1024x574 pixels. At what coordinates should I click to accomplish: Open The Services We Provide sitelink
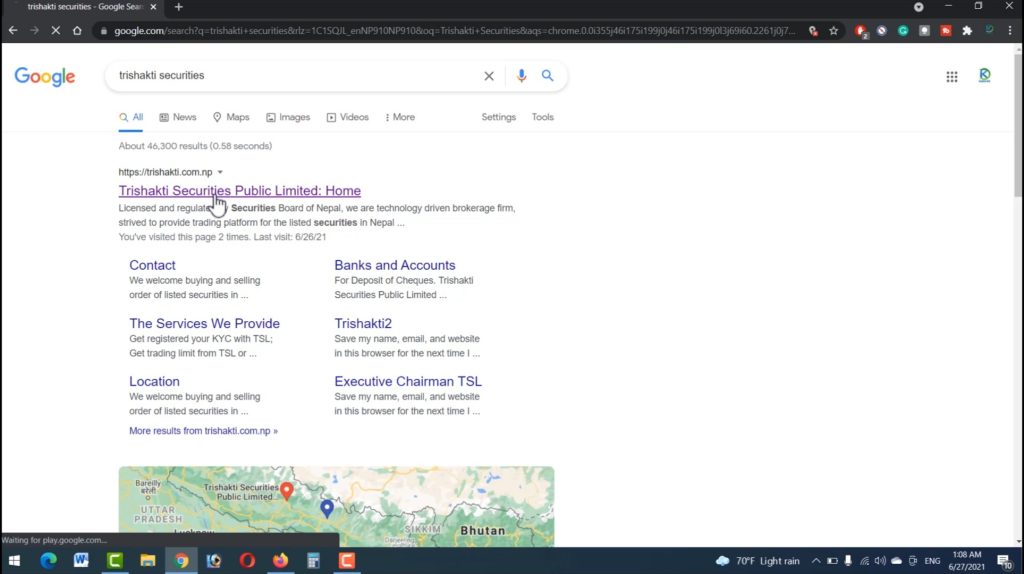point(204,323)
